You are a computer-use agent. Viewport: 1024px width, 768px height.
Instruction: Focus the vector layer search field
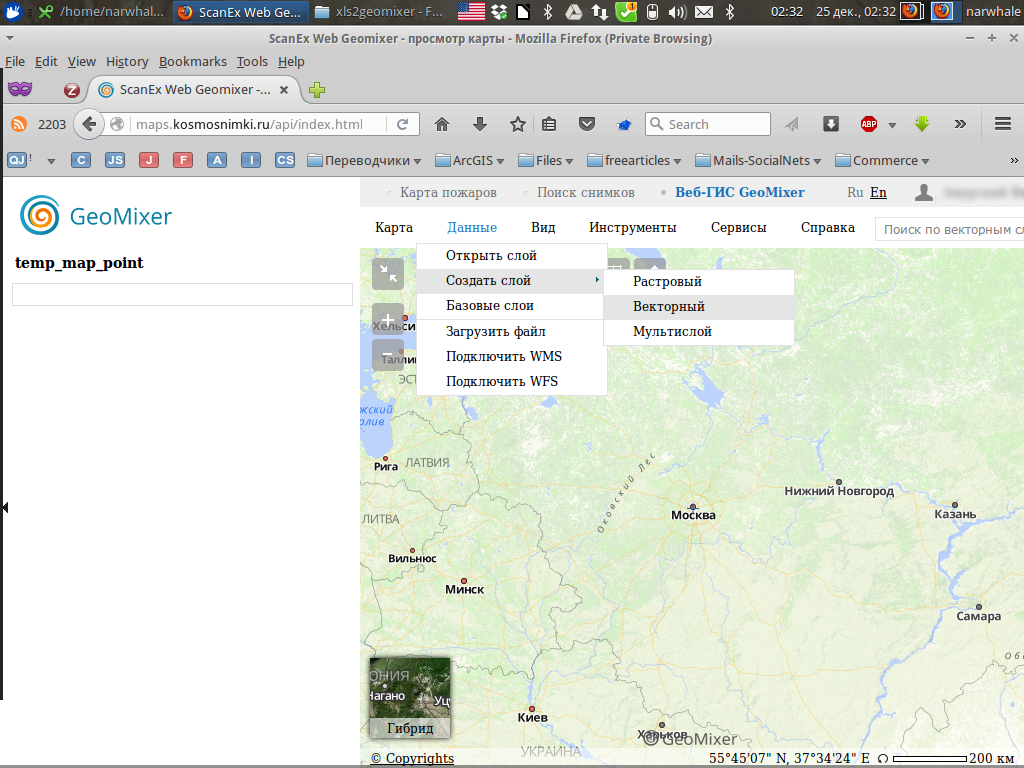(x=949, y=229)
